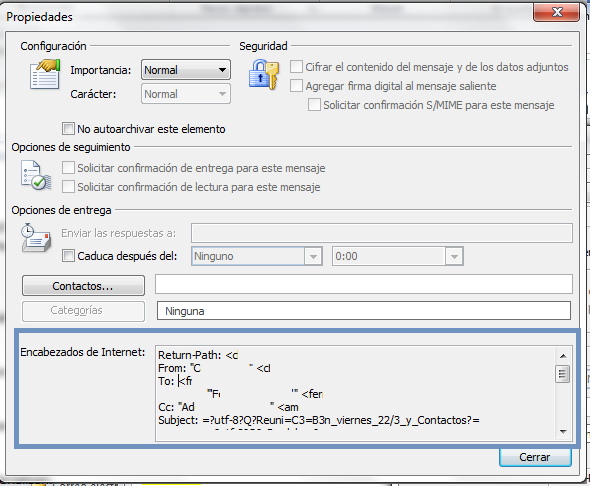Click the Categorías button
This screenshot has height=486, width=590.
tap(83, 311)
